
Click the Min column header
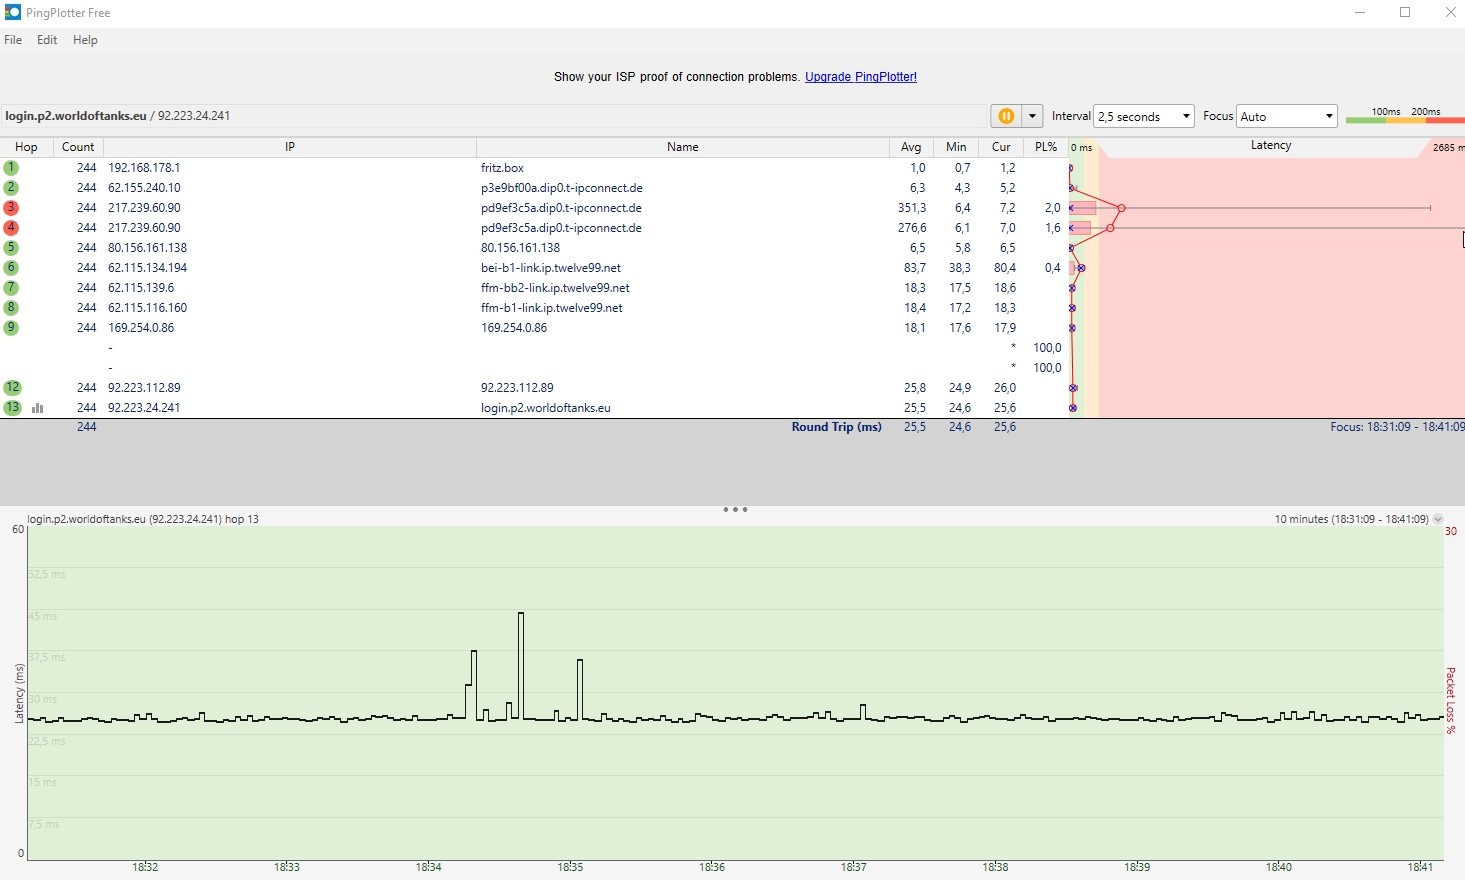tap(956, 147)
